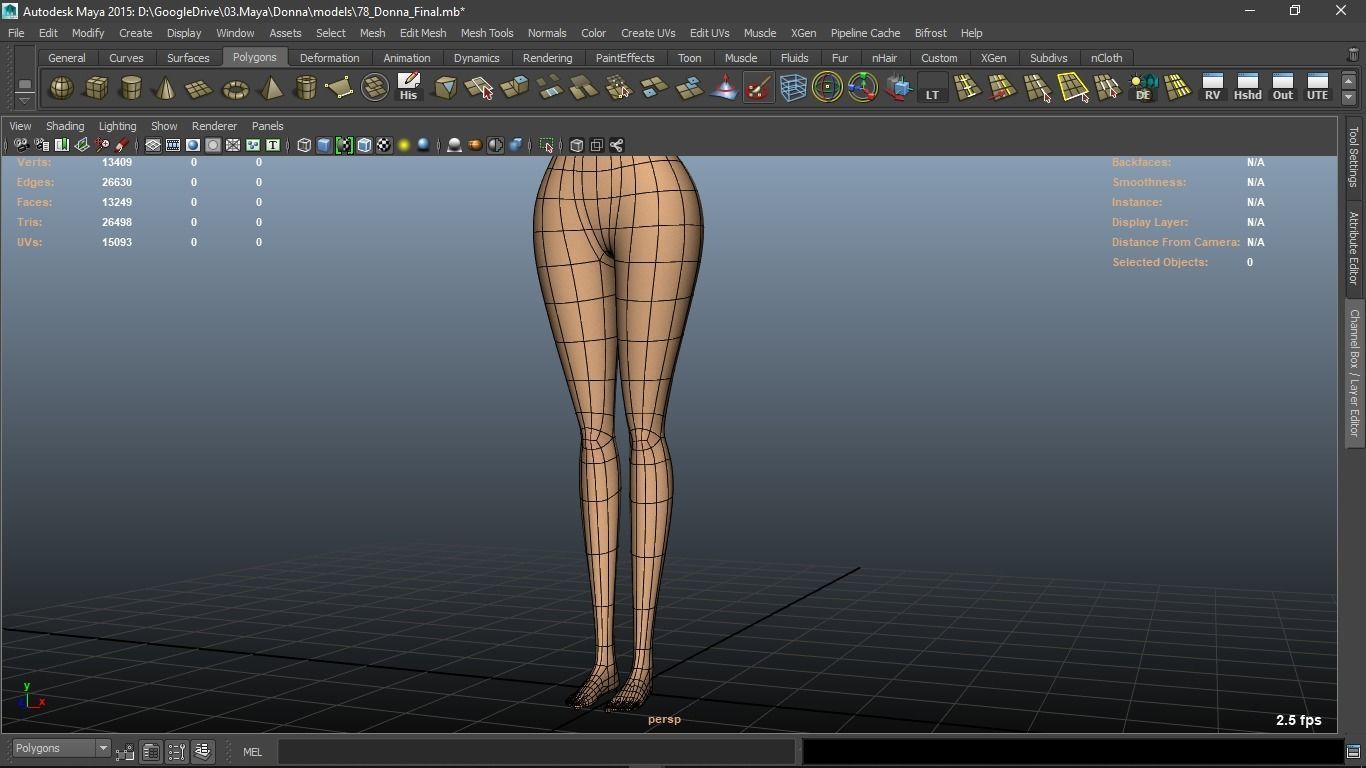The image size is (1366, 768).
Task: Click the shelf trash can icon
Action: coord(1353,56)
